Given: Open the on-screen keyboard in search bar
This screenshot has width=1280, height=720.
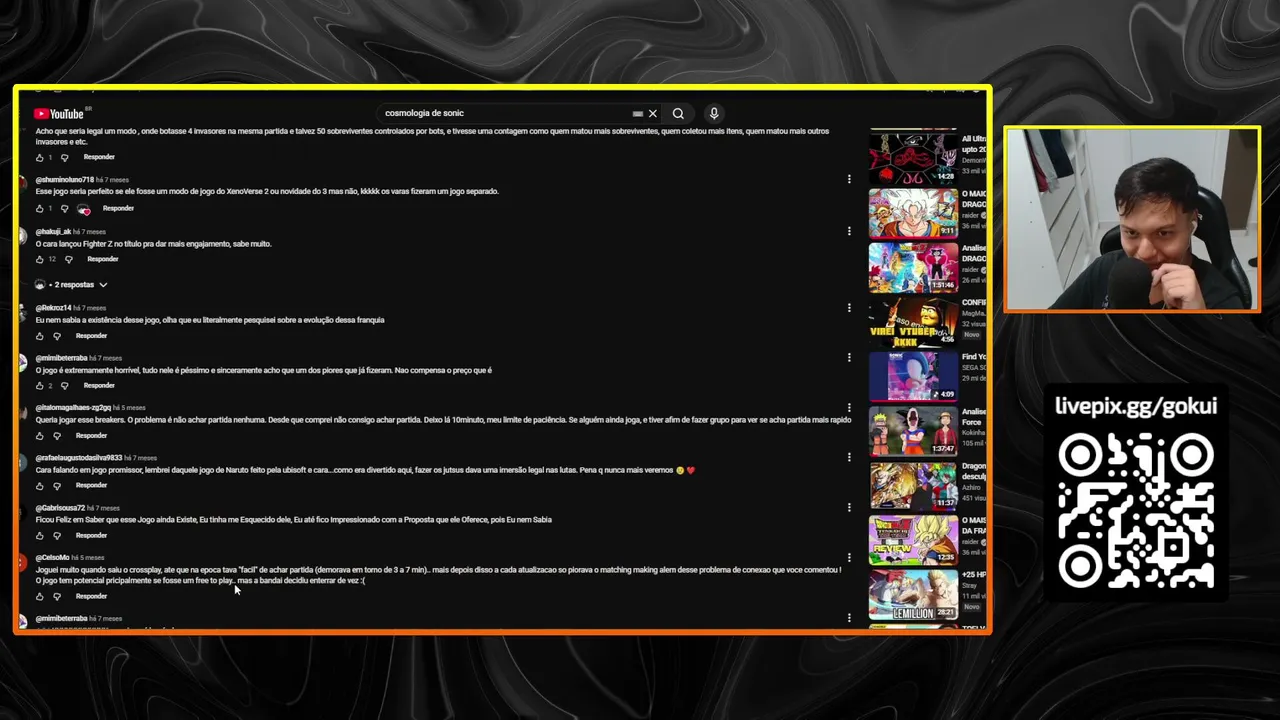Looking at the screenshot, I should click(x=637, y=114).
